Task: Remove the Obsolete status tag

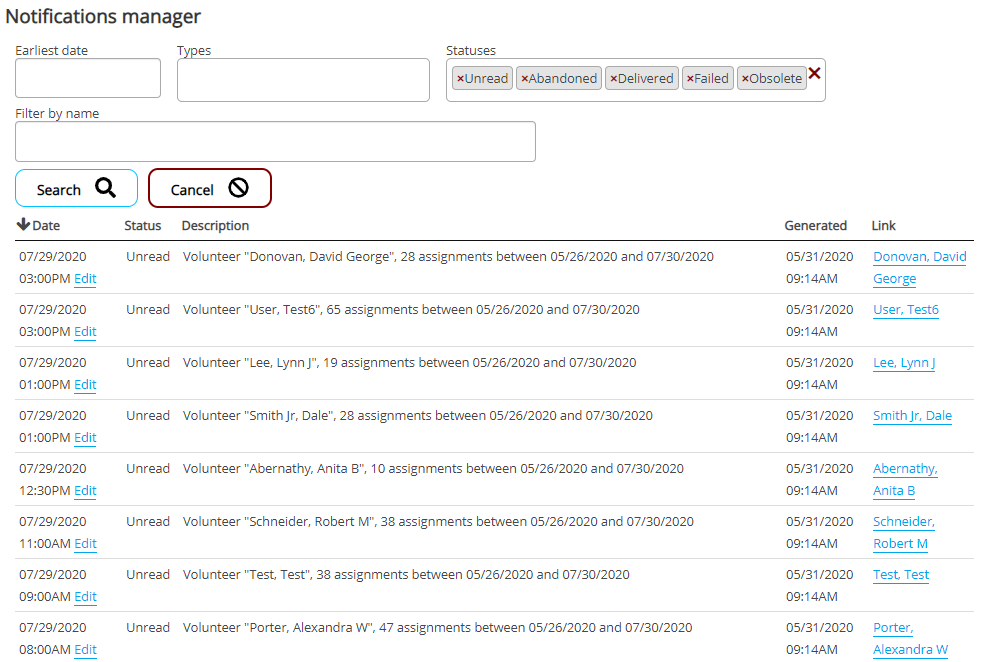Action: tap(745, 79)
